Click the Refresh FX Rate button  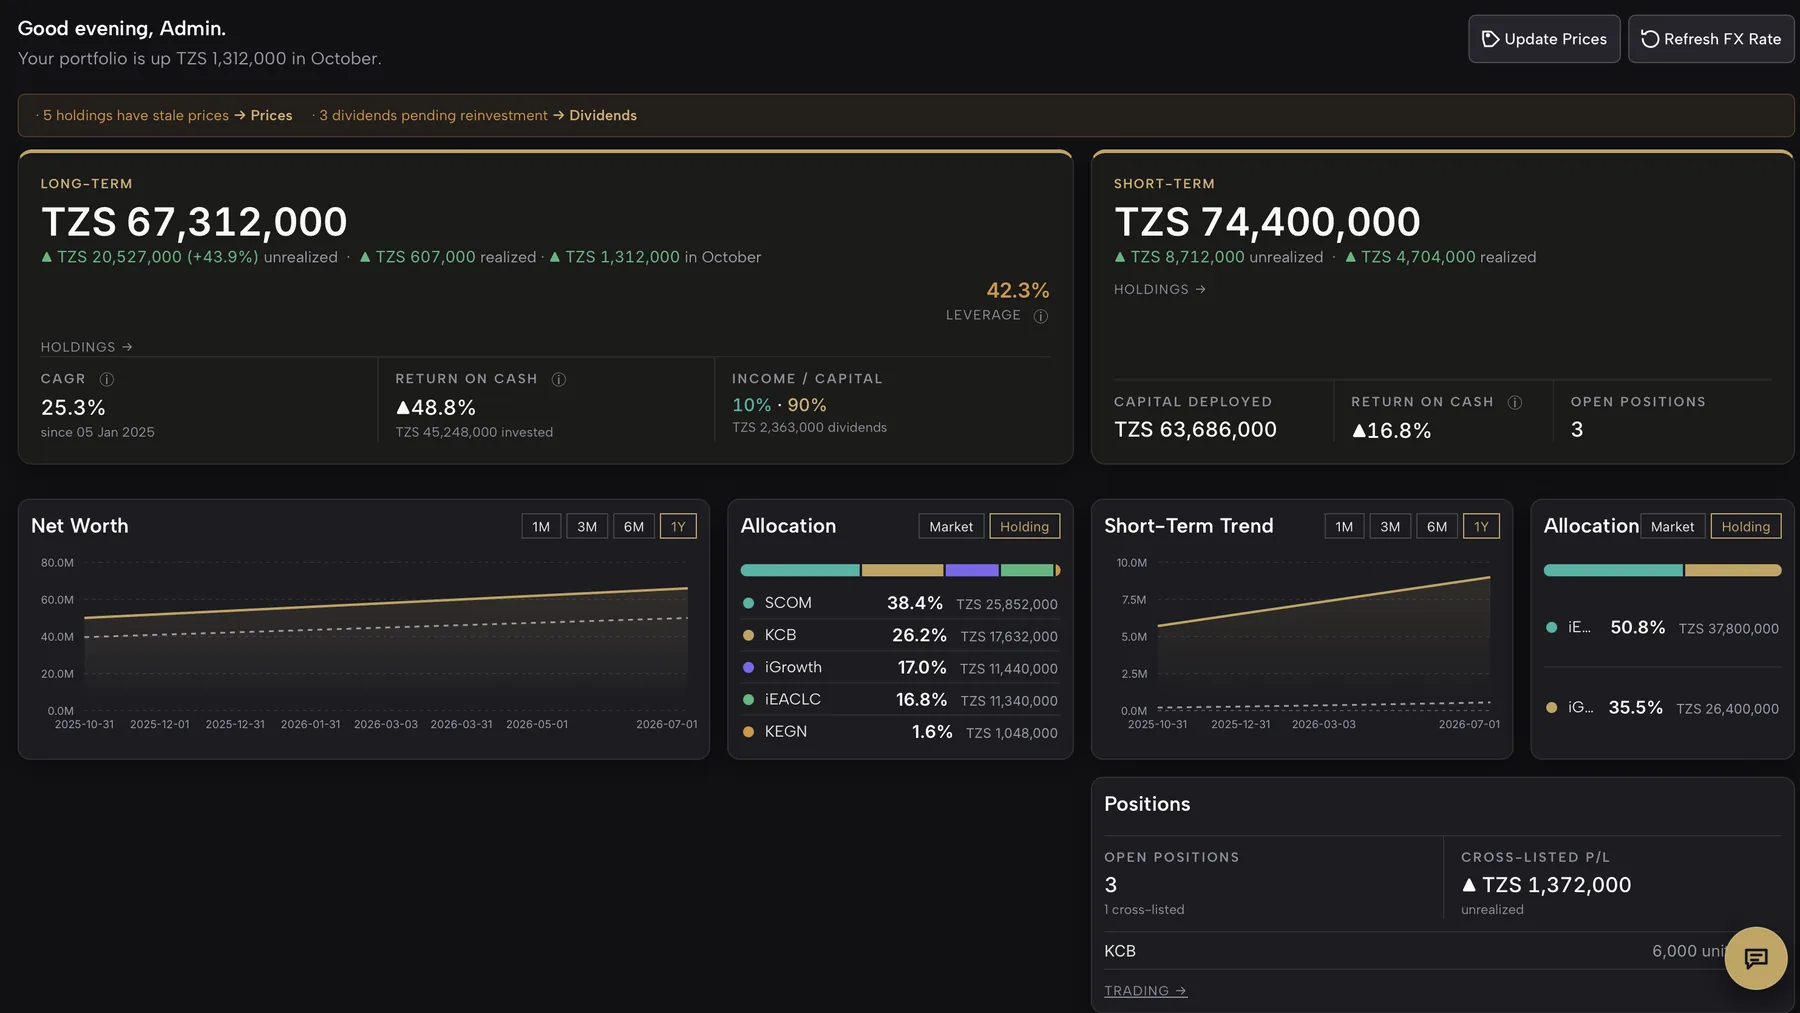[1711, 39]
